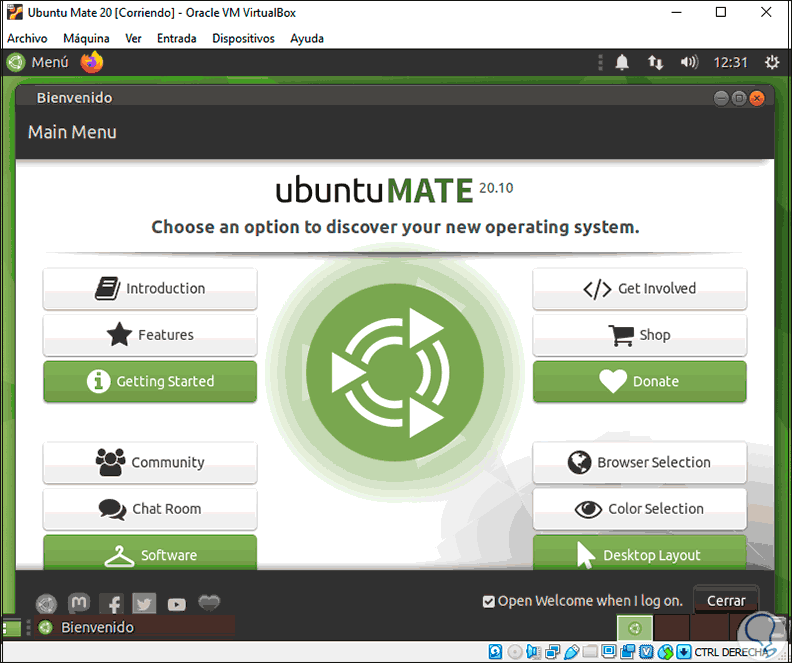Click the heart donate icon in footer
The height and width of the screenshot is (663, 792).
209,602
